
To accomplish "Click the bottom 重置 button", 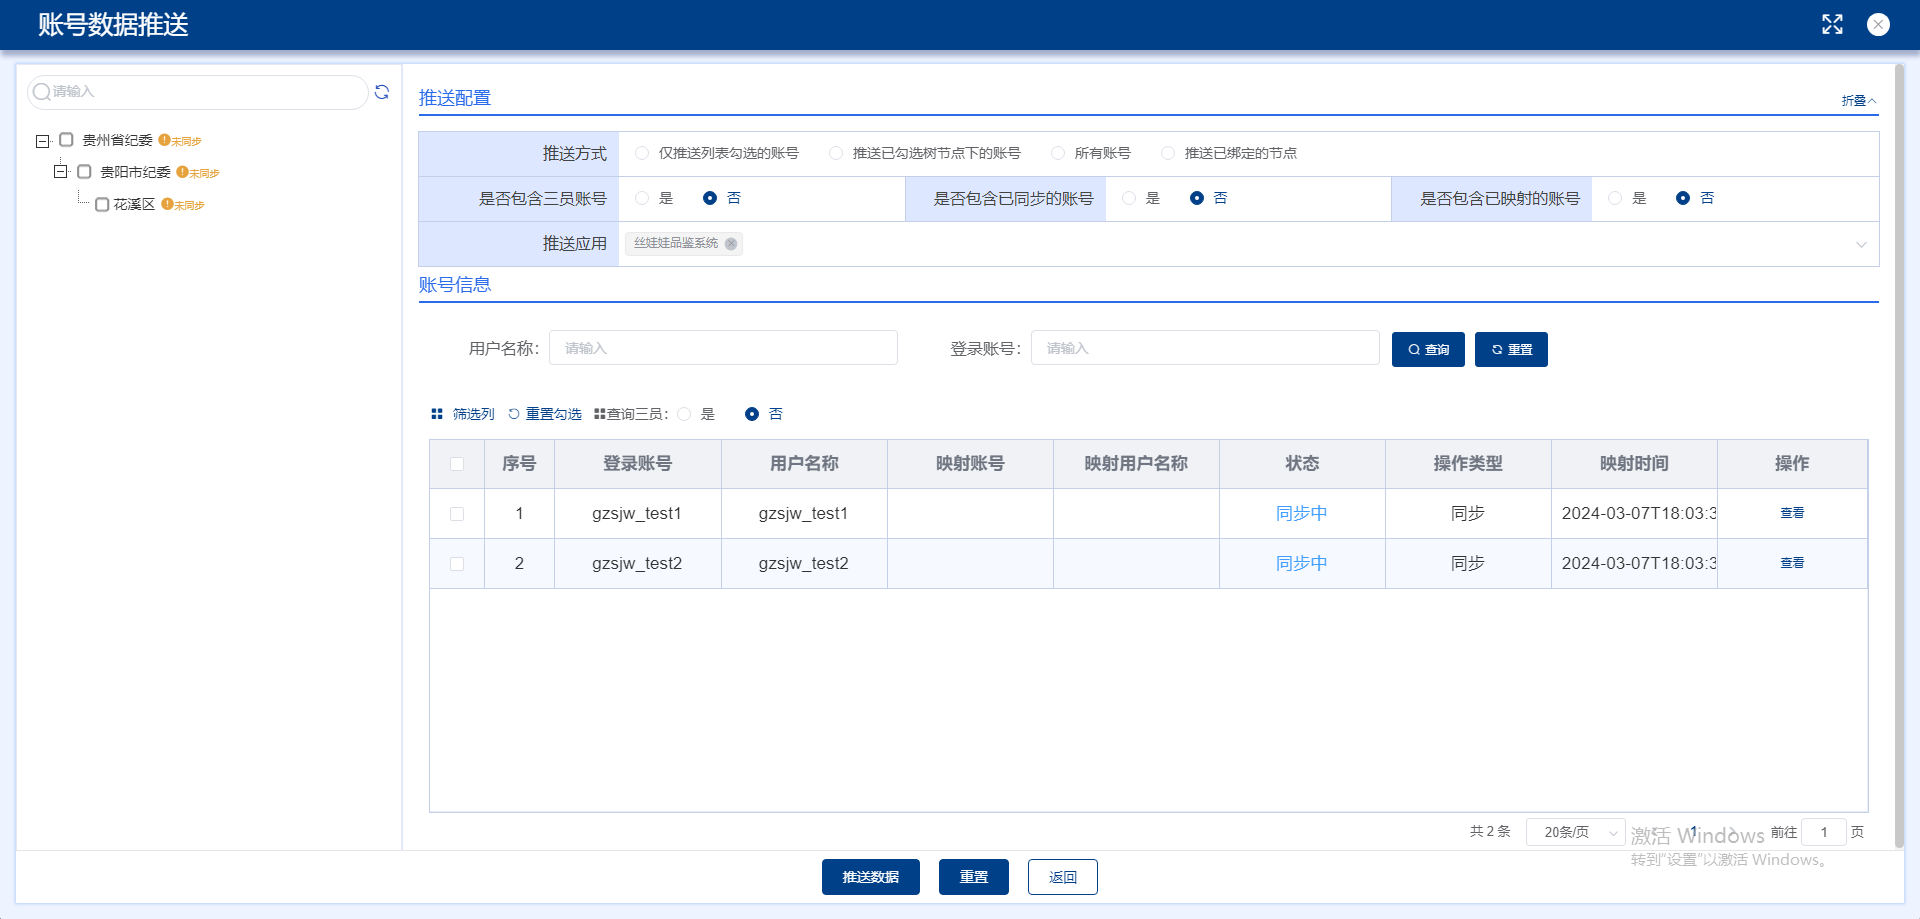I will tap(974, 877).
